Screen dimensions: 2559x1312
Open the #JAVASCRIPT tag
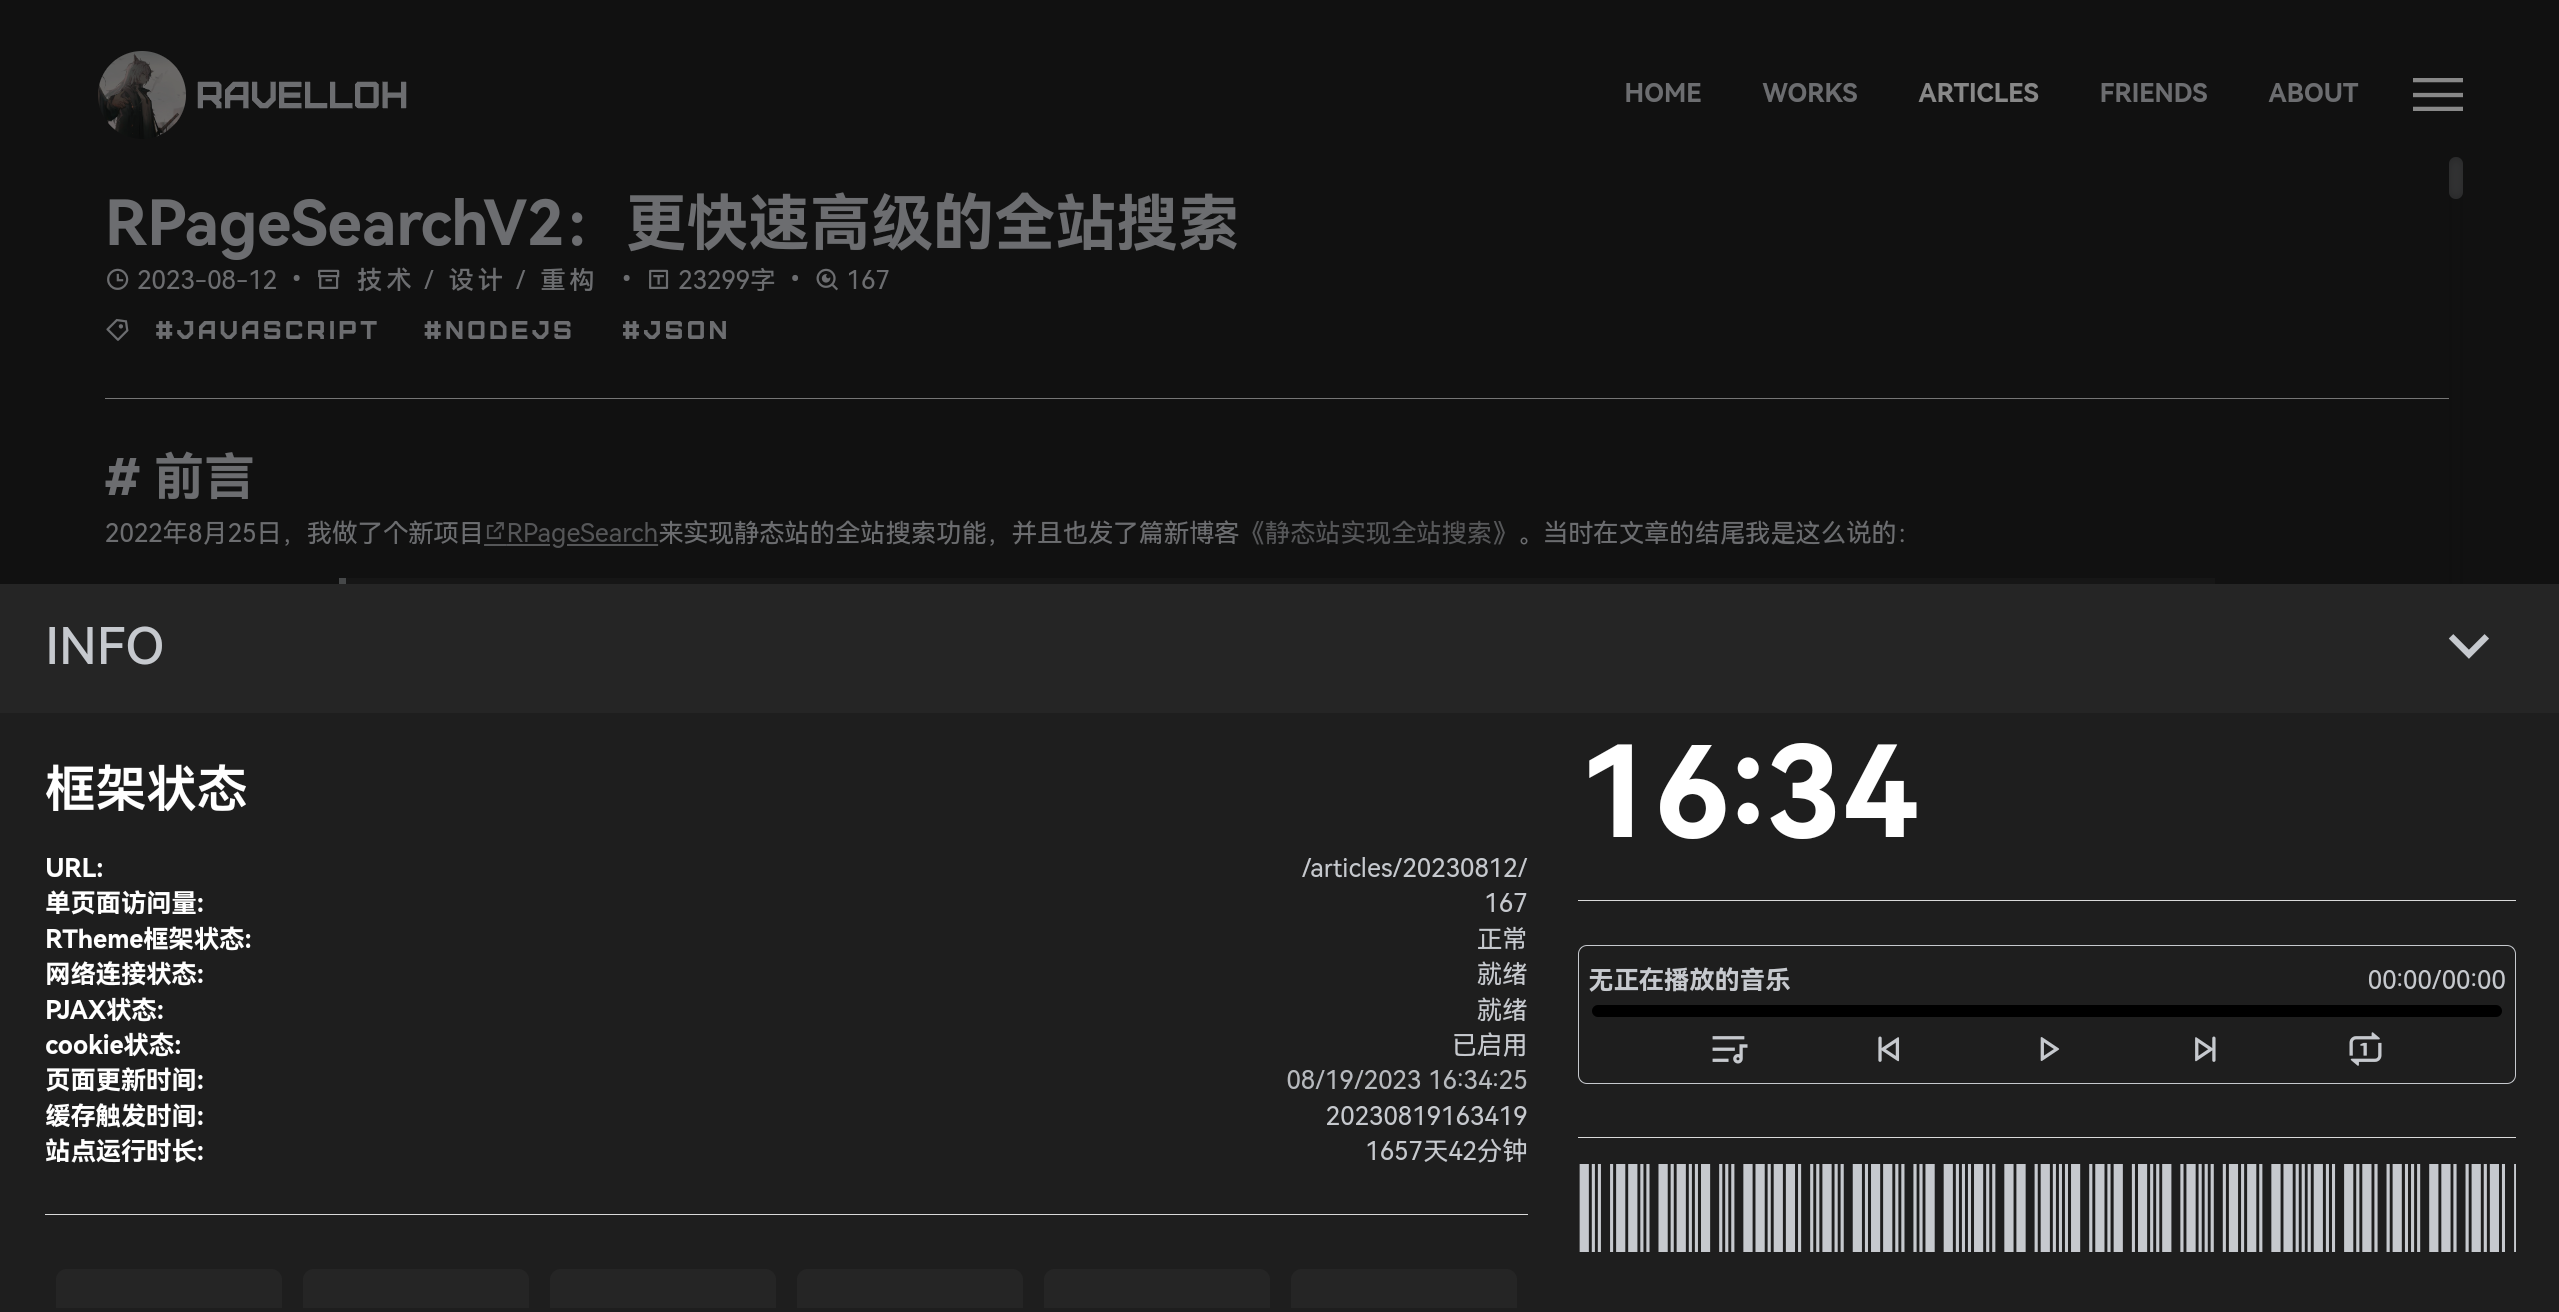[266, 330]
